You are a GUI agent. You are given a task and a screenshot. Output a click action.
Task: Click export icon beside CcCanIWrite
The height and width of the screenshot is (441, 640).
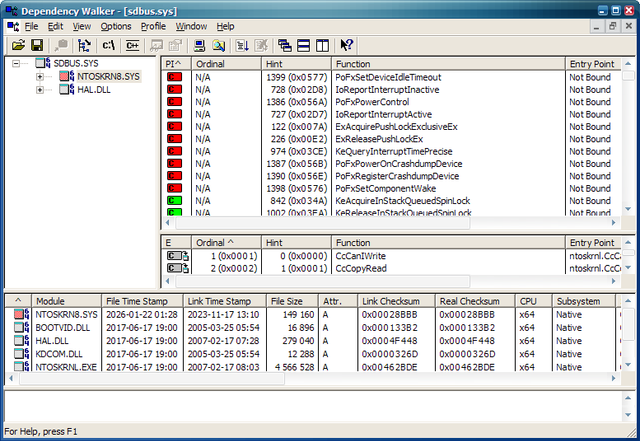(178, 256)
